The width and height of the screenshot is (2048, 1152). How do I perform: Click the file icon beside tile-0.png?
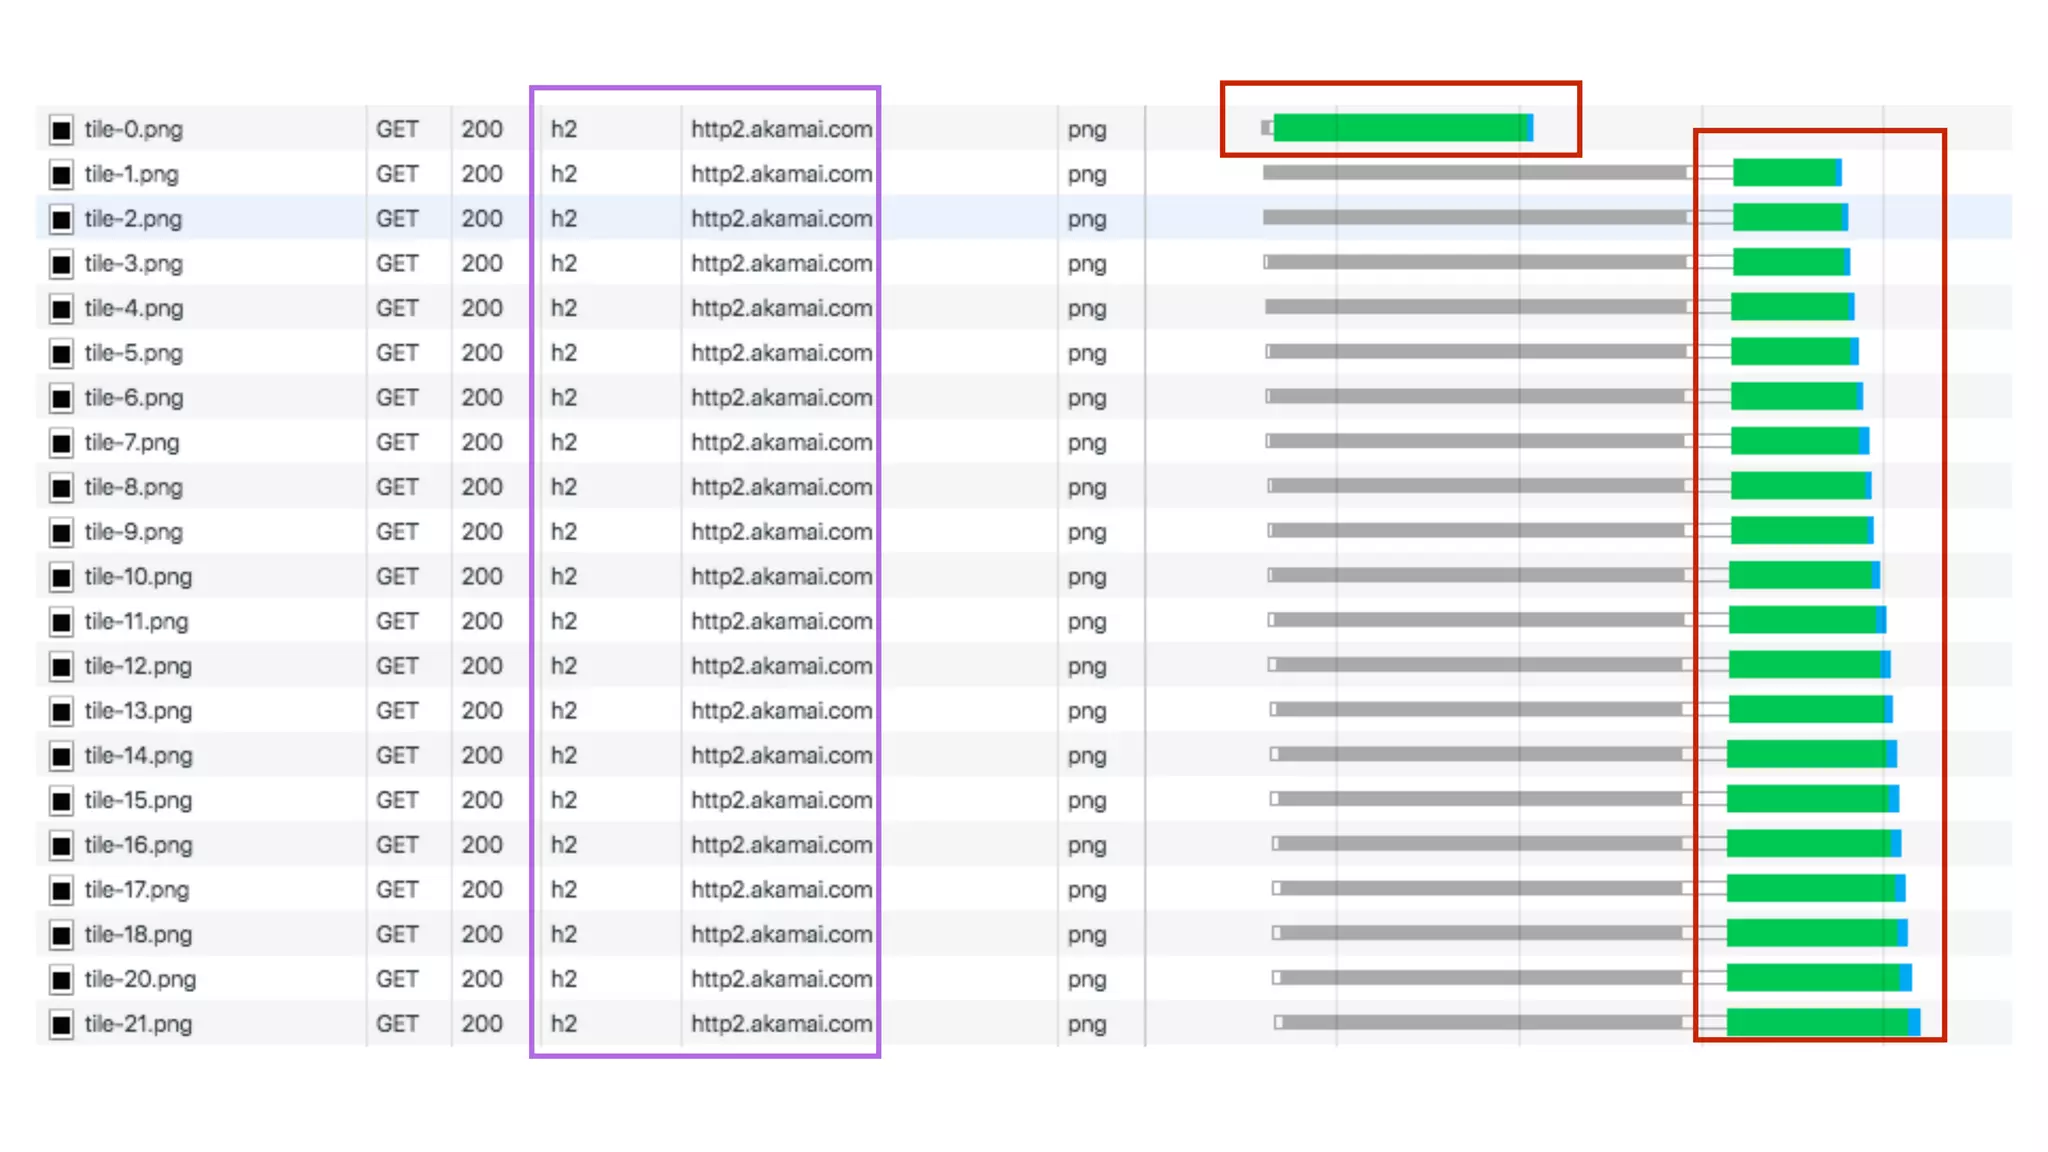pos(61,130)
